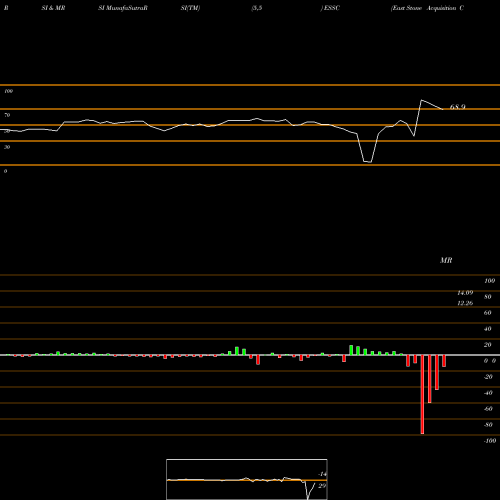The image size is (500, 500).
Task: Click the 12.26 value in MR panel
Action: (465, 303)
